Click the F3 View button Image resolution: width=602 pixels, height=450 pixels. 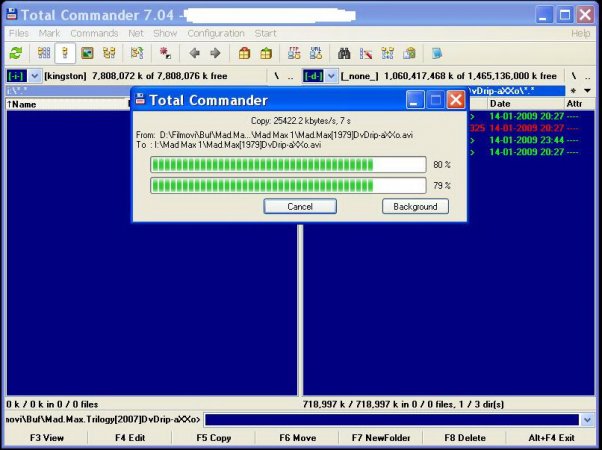point(46,438)
